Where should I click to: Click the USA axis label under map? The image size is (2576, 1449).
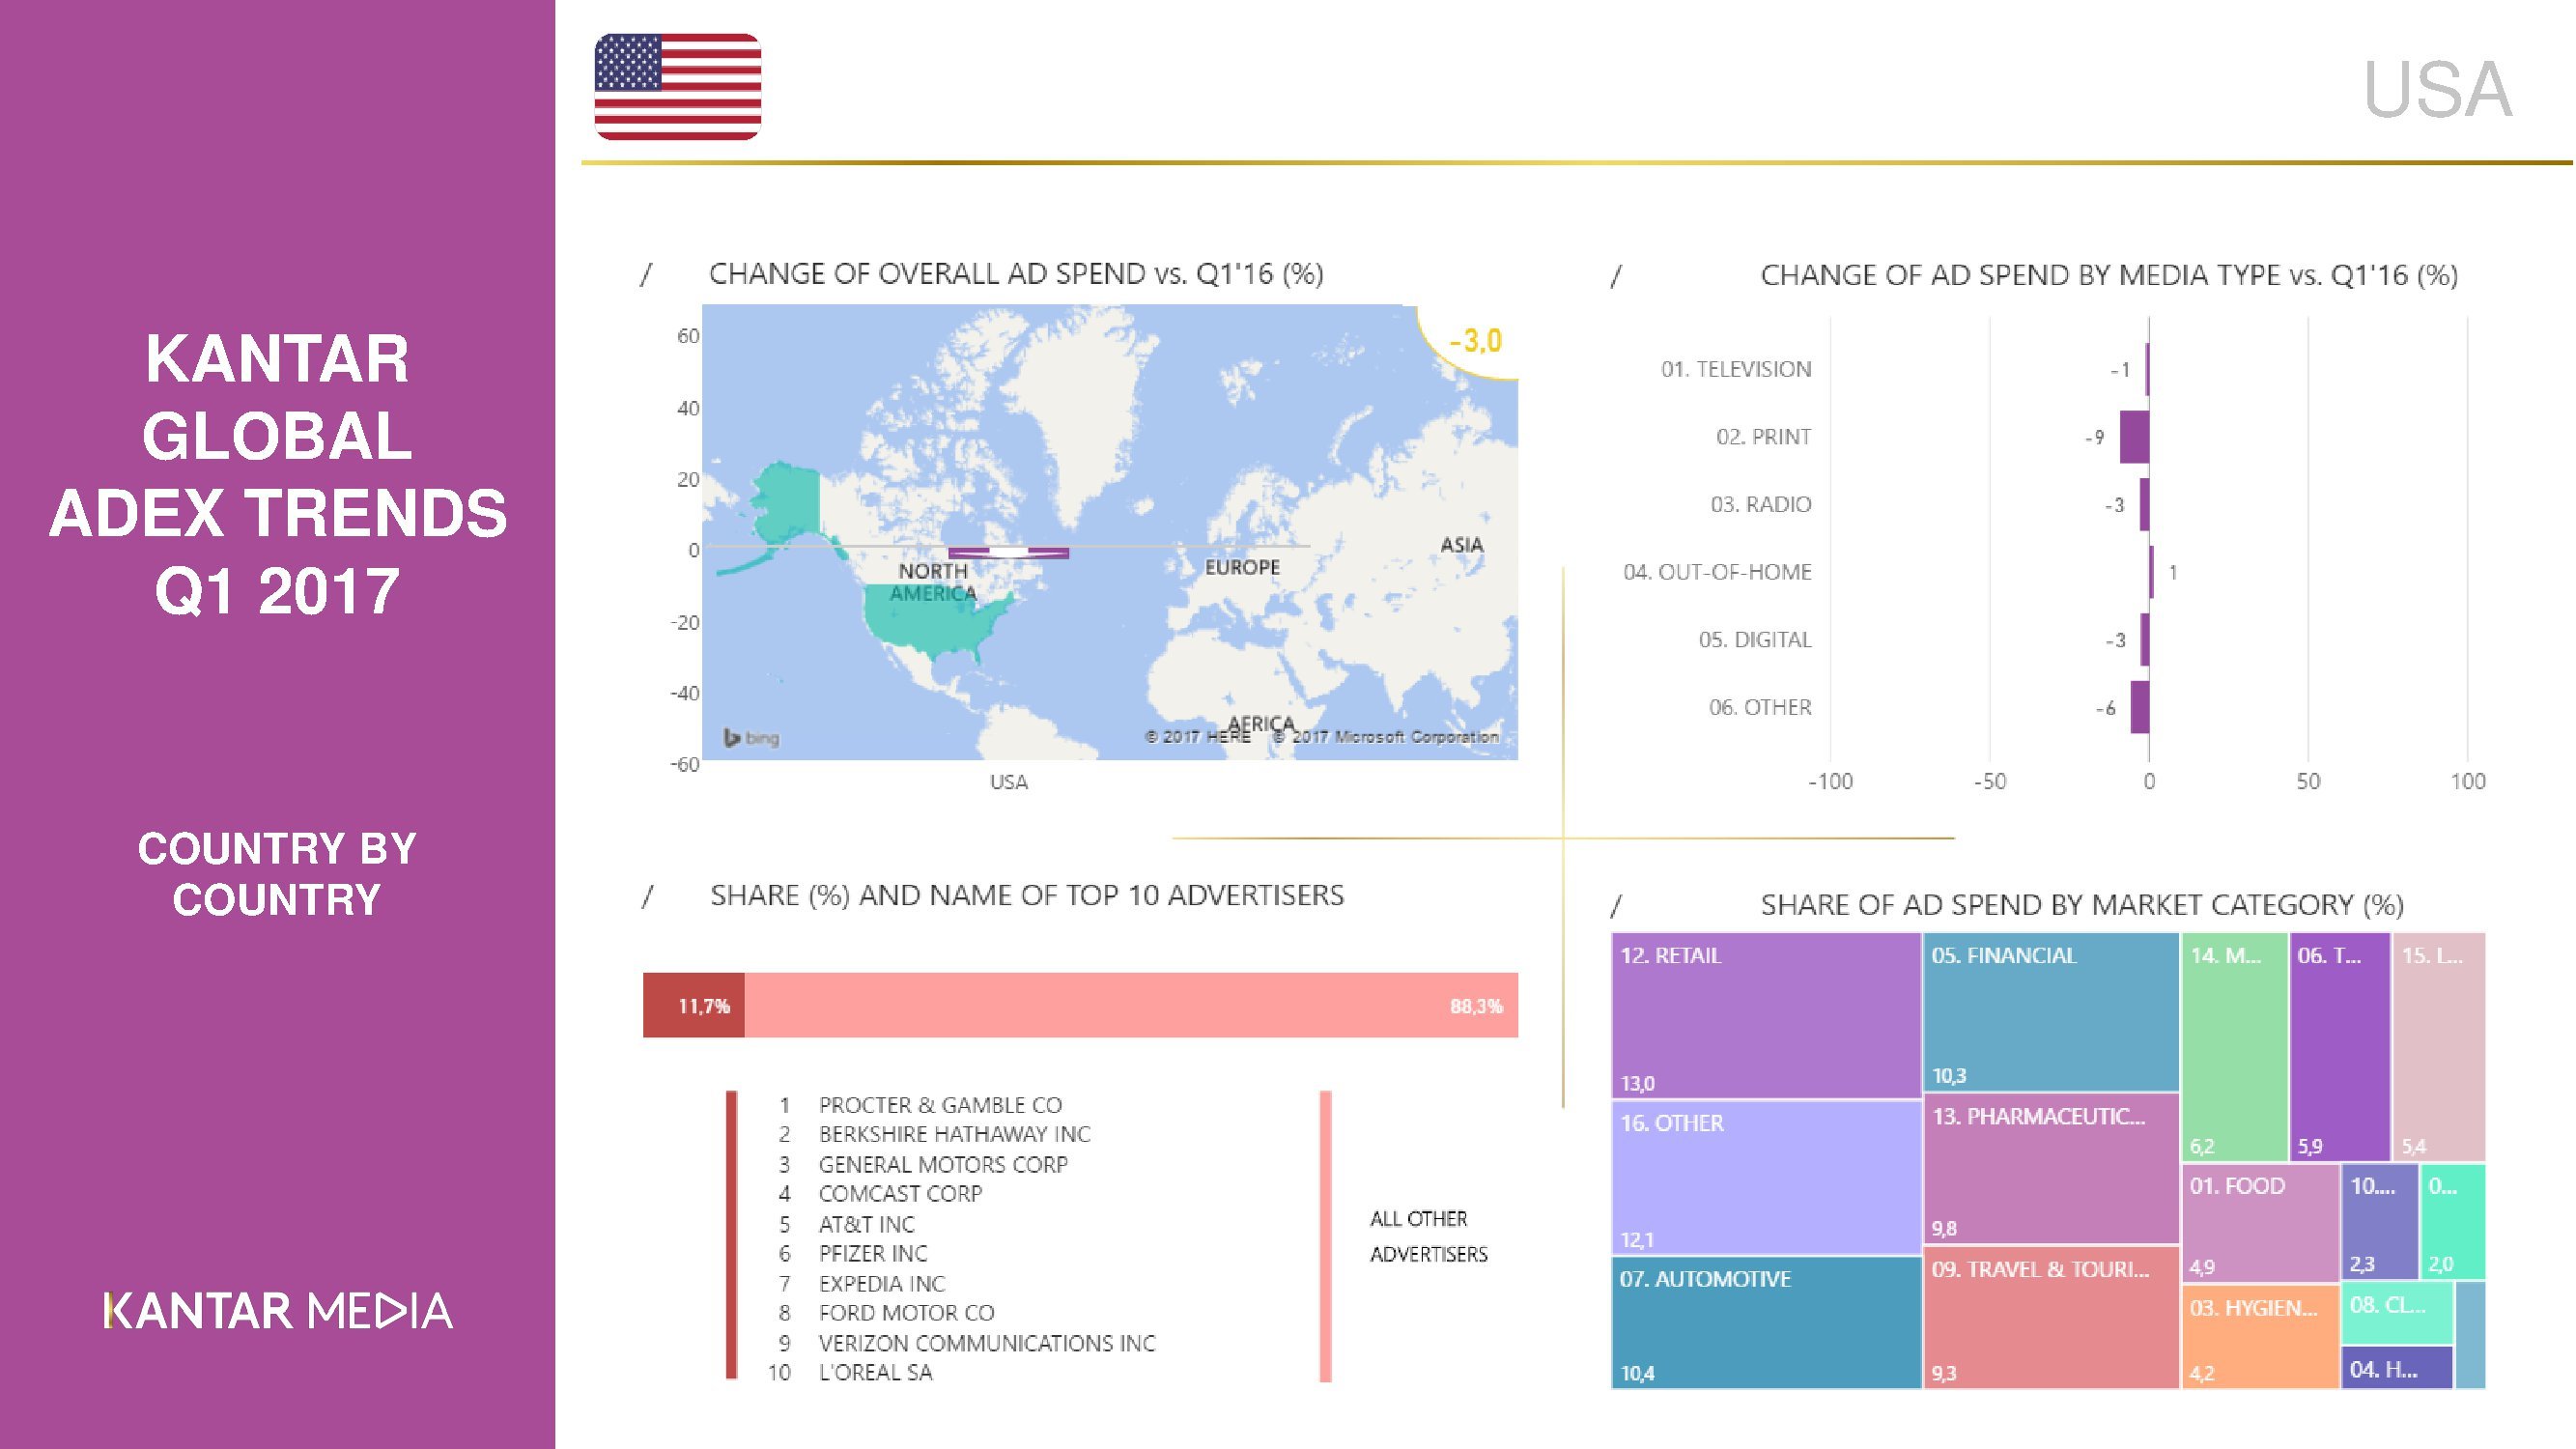click(x=1008, y=782)
